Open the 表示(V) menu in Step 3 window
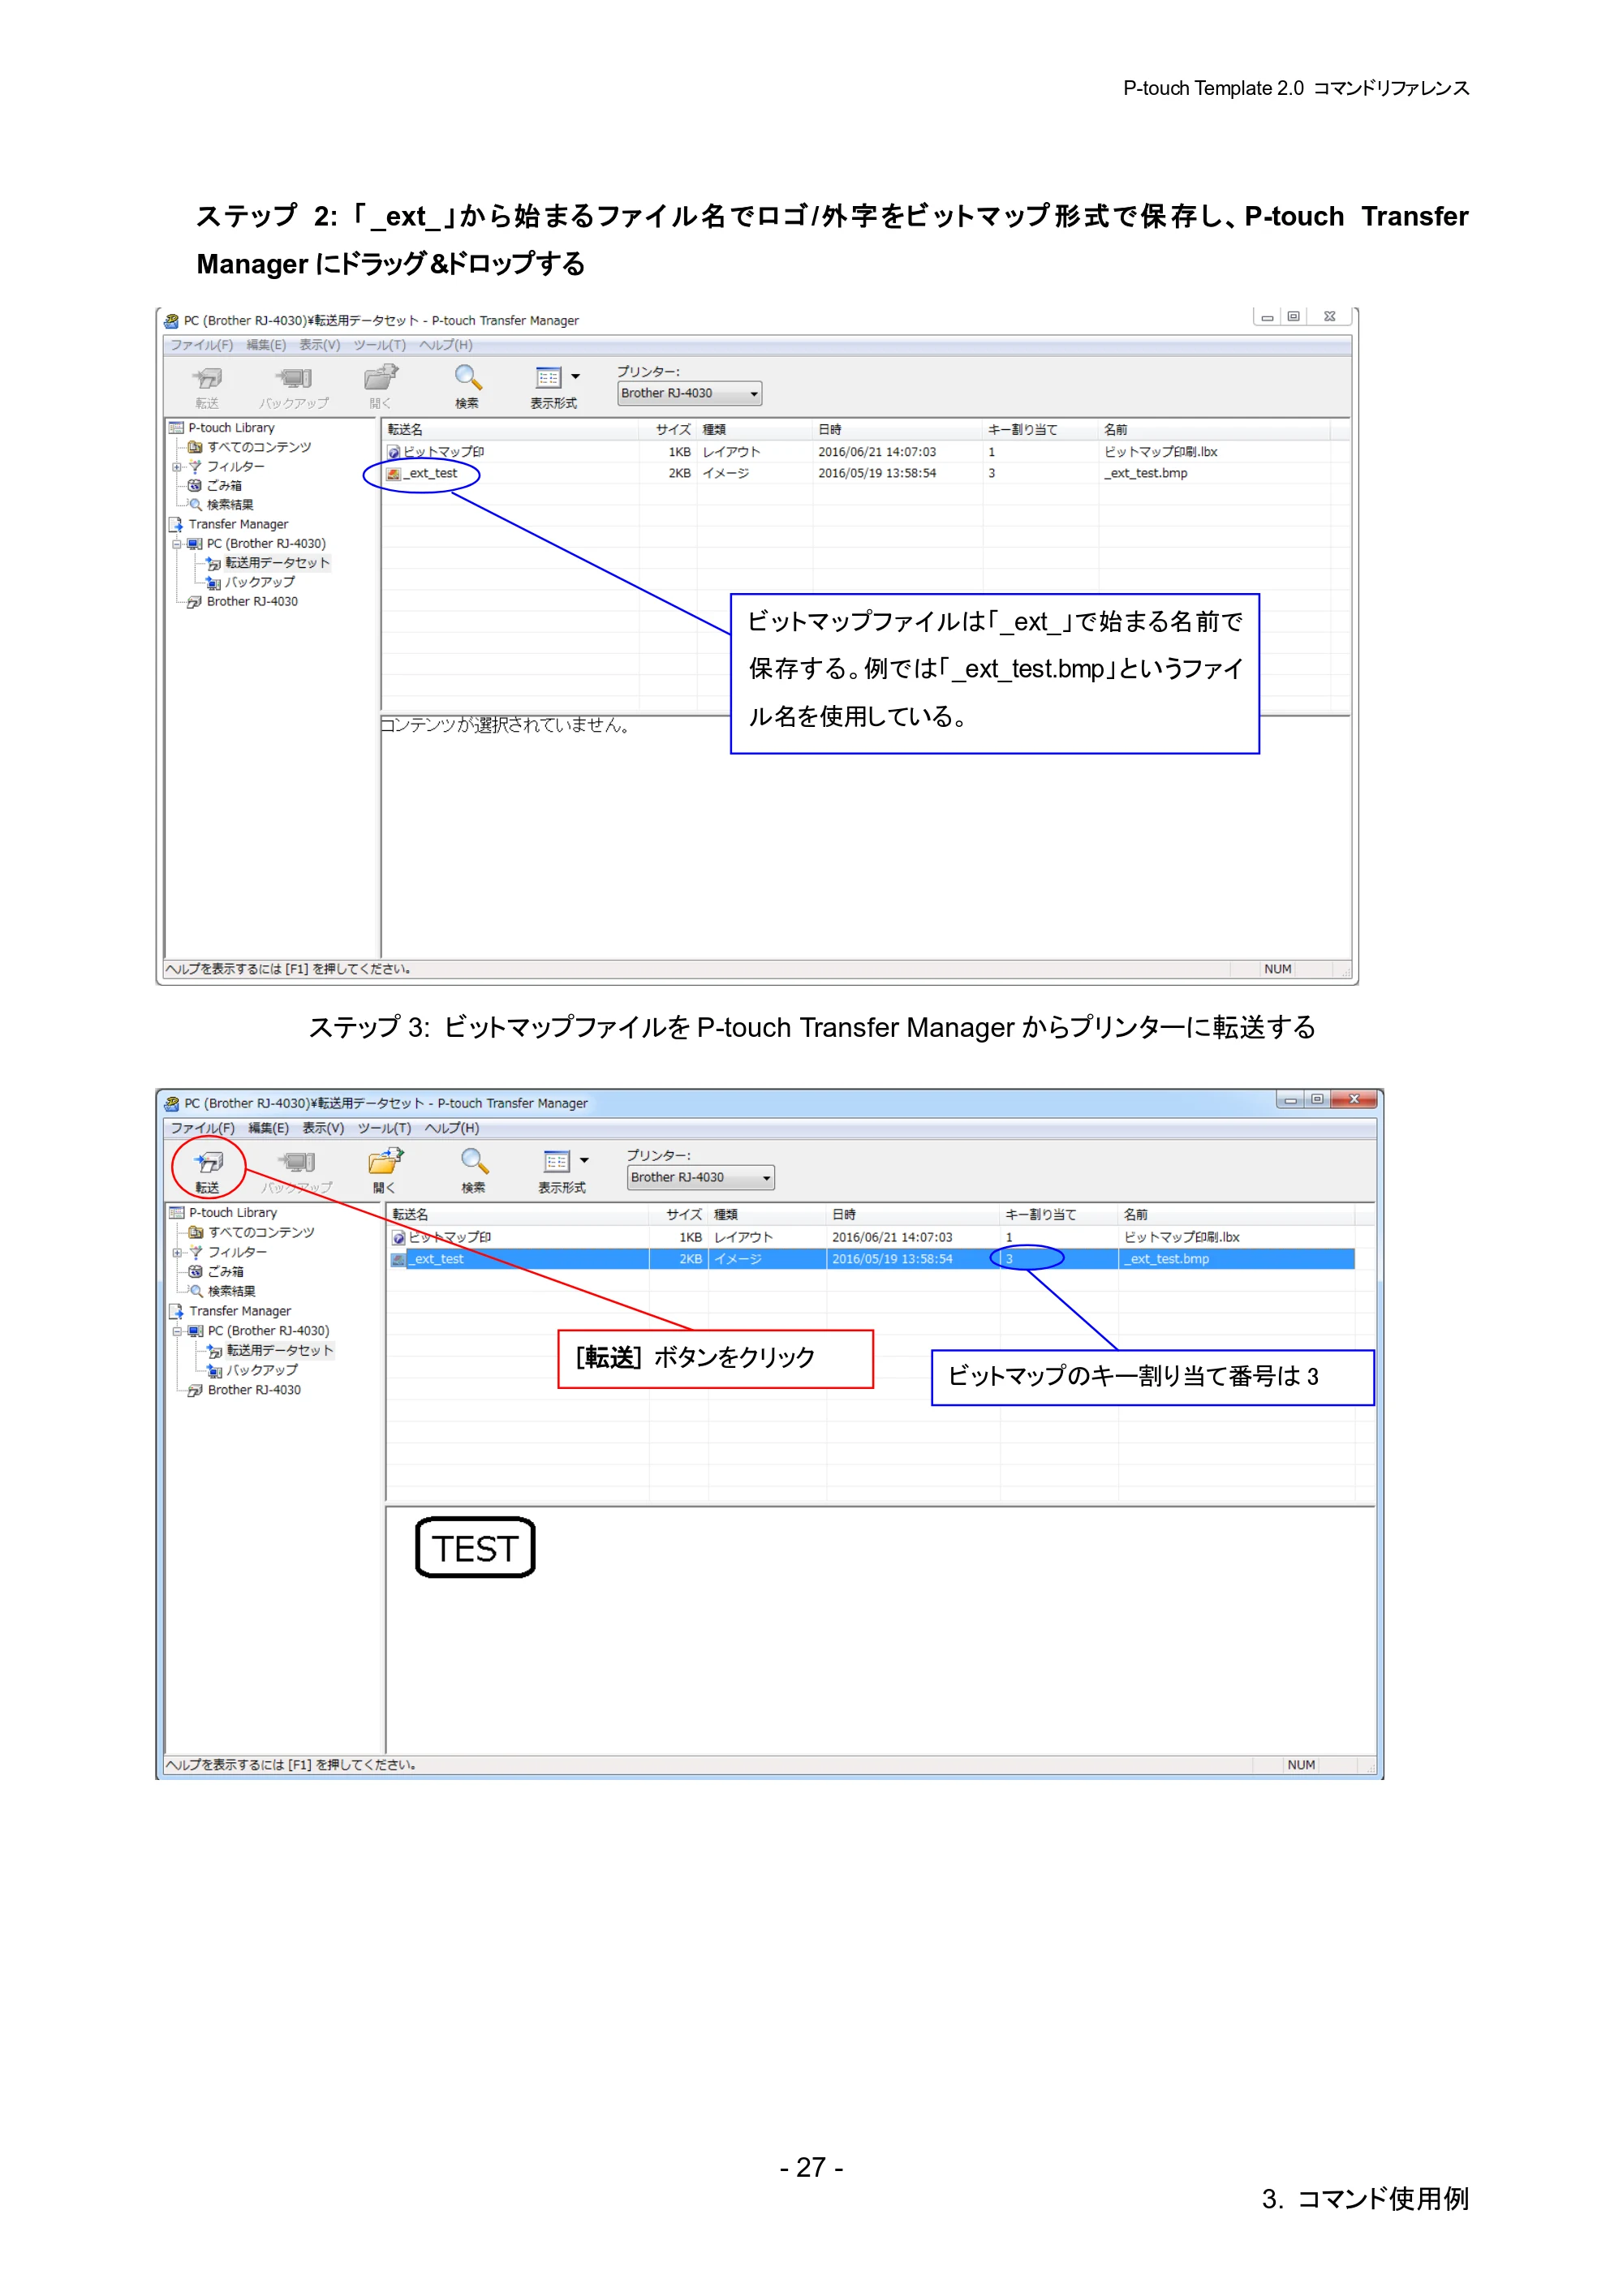 tap(323, 1128)
